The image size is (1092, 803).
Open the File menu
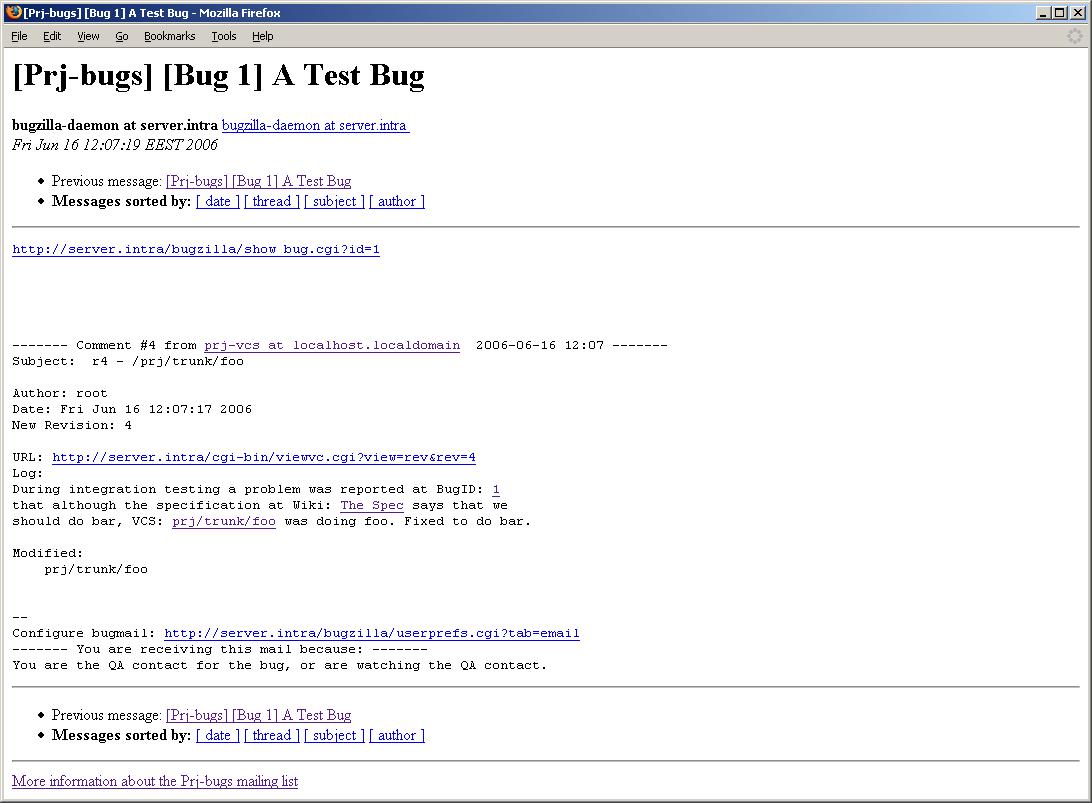19,36
